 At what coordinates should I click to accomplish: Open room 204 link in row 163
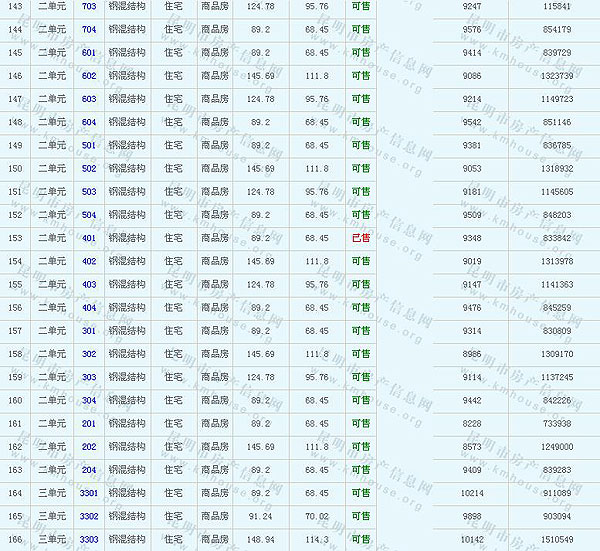pos(89,470)
